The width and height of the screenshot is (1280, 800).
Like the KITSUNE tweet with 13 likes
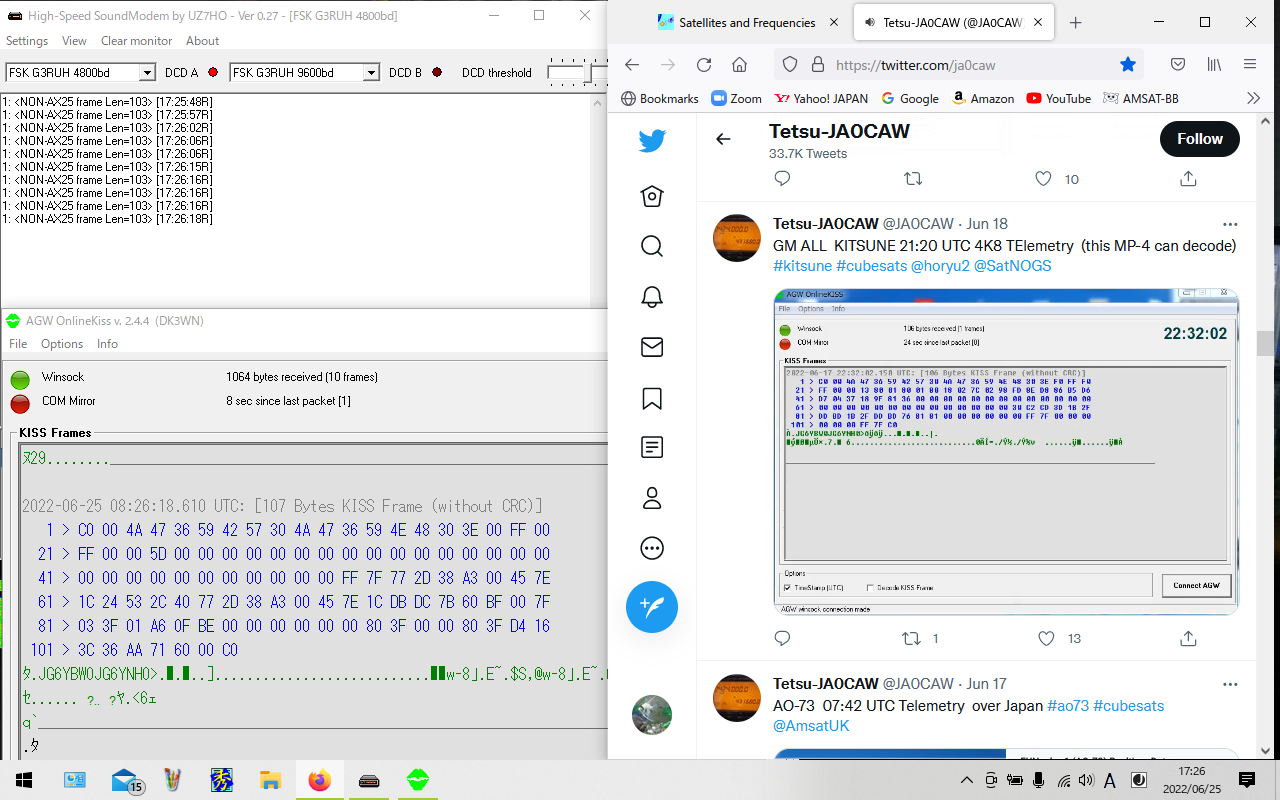[1046, 638]
